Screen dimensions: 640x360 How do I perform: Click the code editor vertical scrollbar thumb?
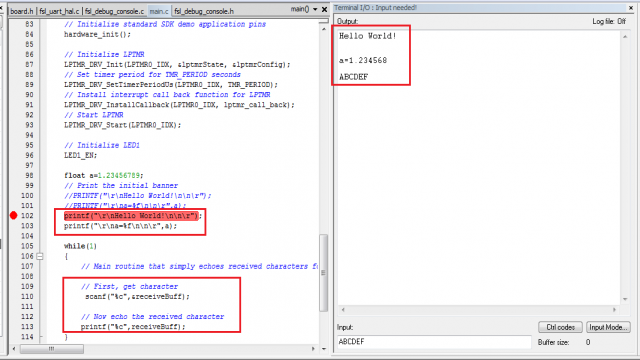[323, 273]
